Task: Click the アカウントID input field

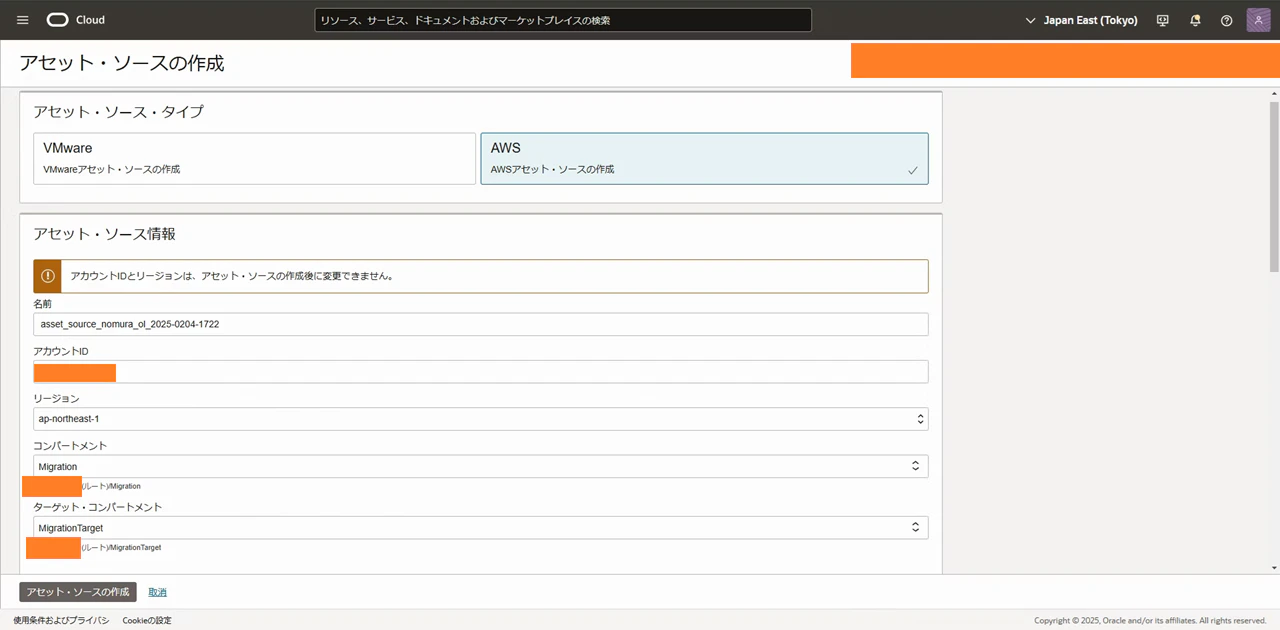Action: [480, 372]
